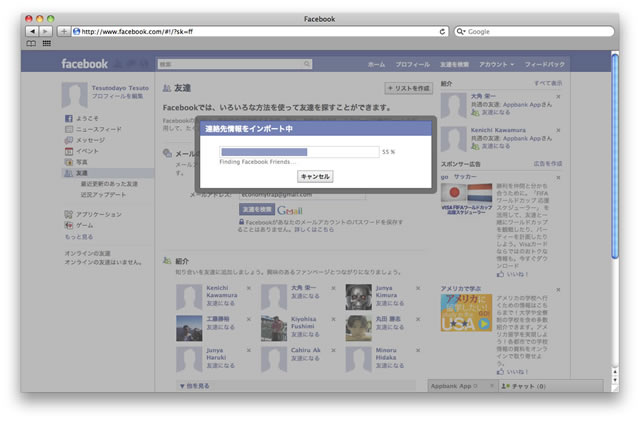Viewport: 640px width, 421px height.
Task: Click Kiyohisa Fushimi's profile photo
Action: 274,328
